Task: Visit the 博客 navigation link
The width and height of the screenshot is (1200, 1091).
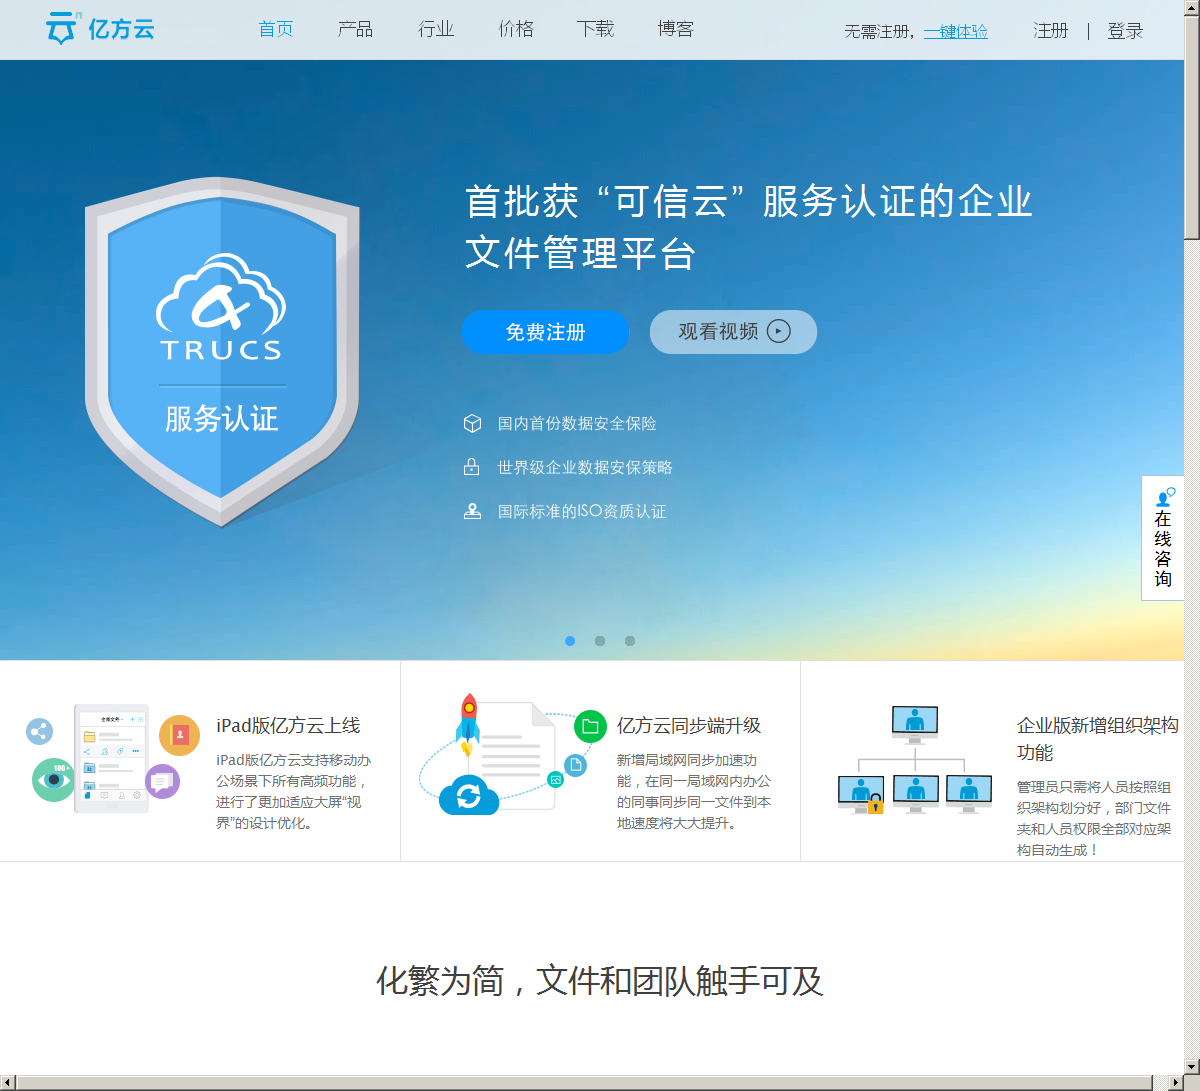Action: pyautogui.click(x=676, y=29)
